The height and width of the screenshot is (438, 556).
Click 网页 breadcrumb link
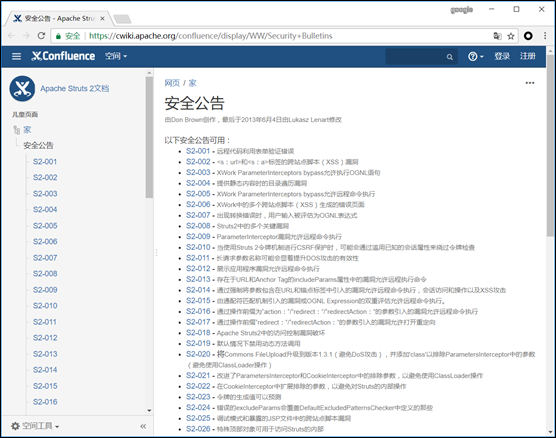coord(172,83)
